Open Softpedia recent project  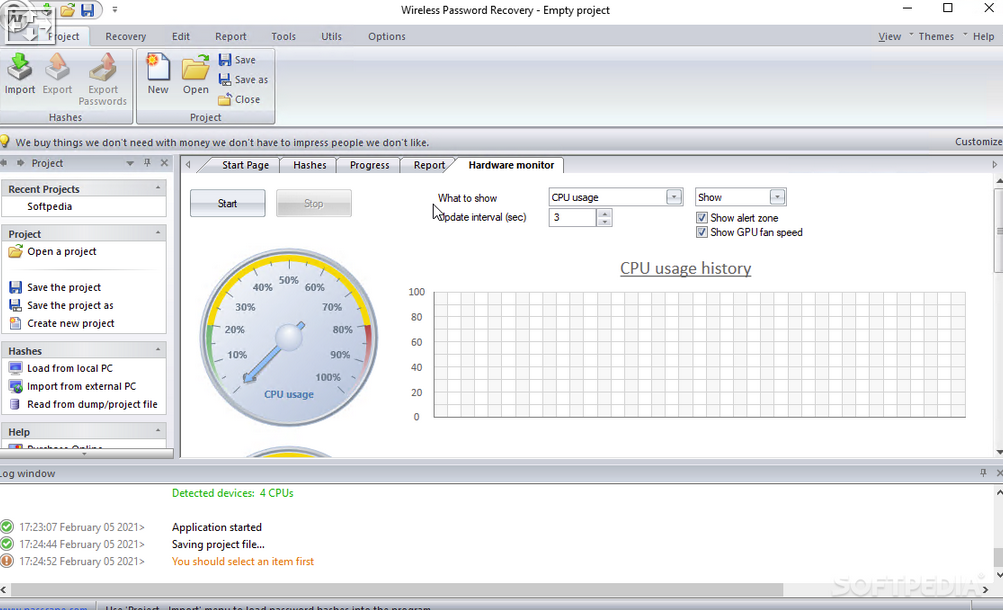49,207
